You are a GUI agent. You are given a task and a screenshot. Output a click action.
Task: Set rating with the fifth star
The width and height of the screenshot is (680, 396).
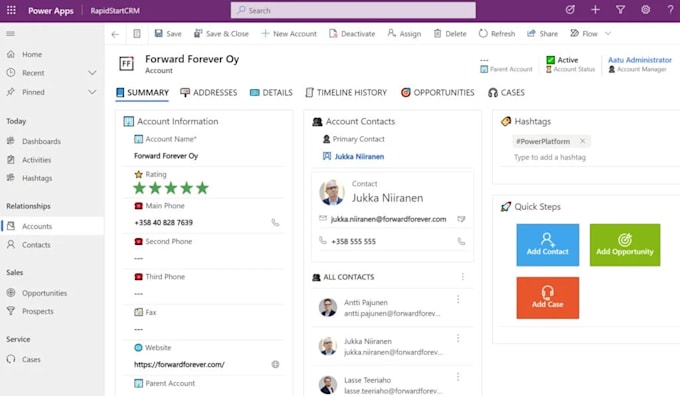(202, 188)
